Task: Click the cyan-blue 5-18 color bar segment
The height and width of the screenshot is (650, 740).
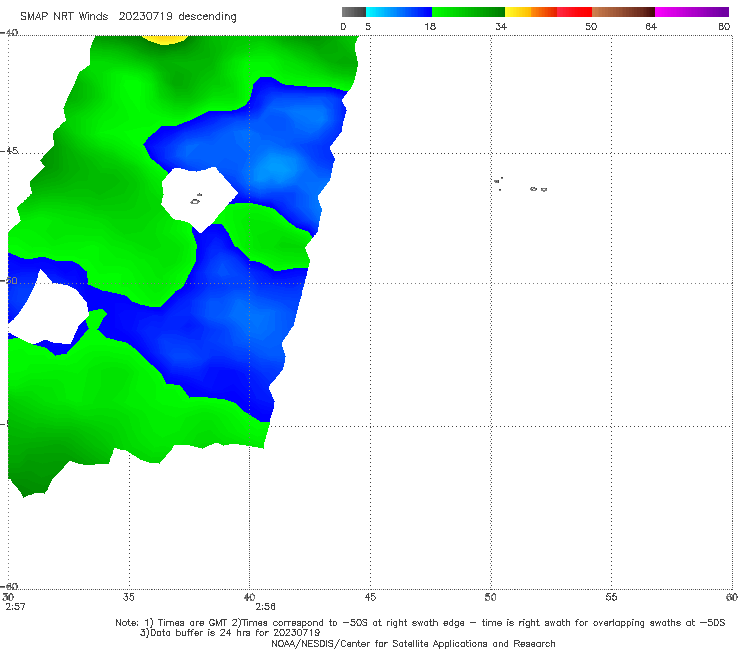Action: point(399,12)
